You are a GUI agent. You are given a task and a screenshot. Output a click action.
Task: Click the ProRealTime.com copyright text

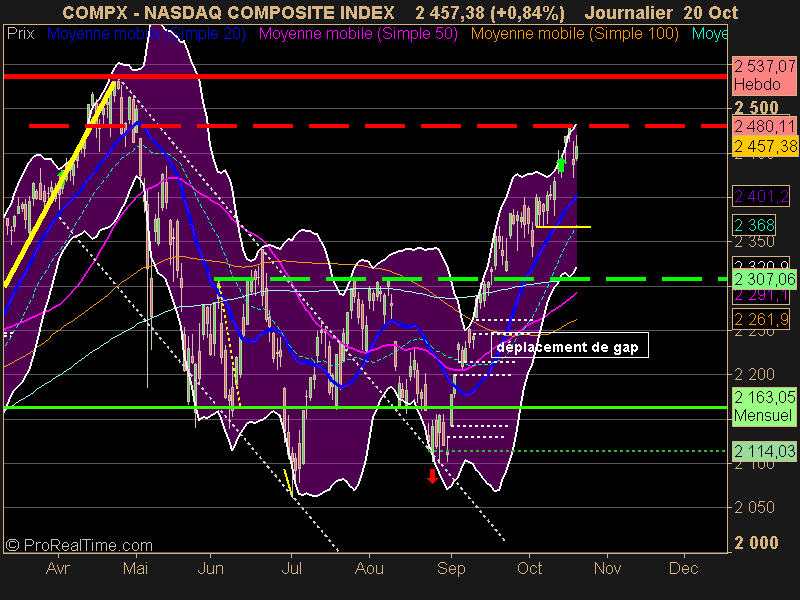click(x=79, y=545)
